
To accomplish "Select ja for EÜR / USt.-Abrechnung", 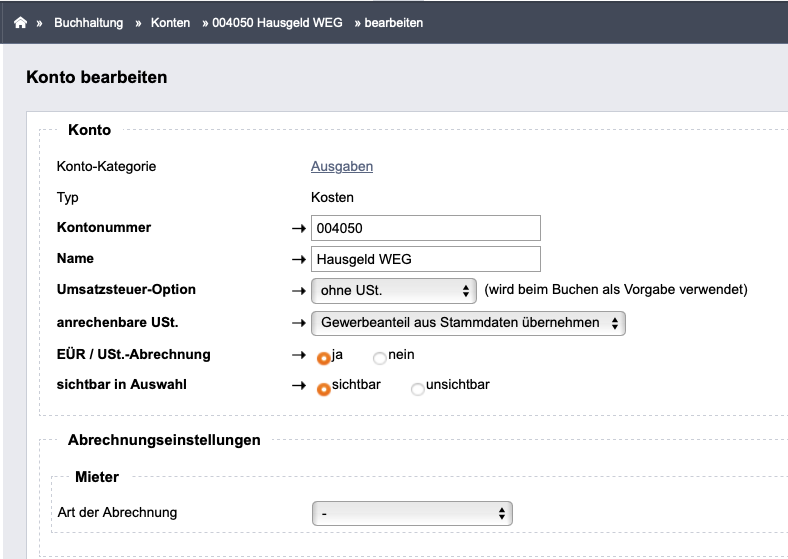I will (324, 358).
